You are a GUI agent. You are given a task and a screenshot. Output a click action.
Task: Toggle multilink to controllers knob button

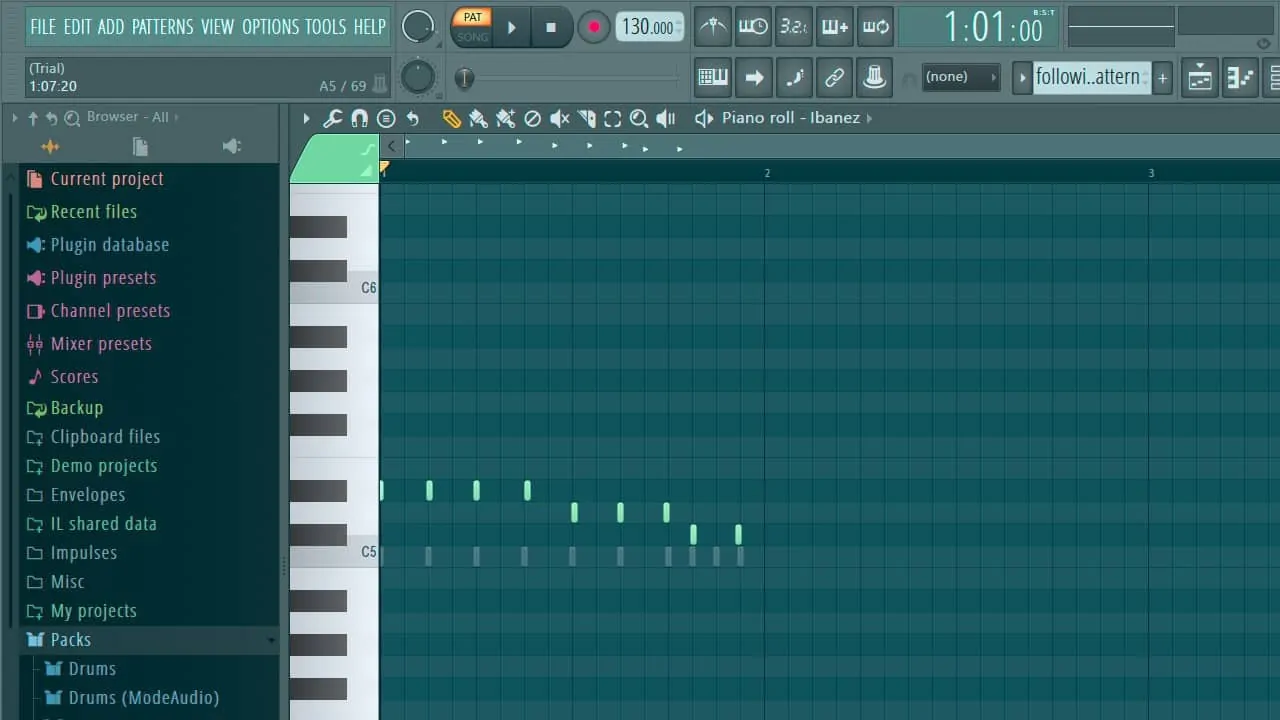[x=876, y=77]
